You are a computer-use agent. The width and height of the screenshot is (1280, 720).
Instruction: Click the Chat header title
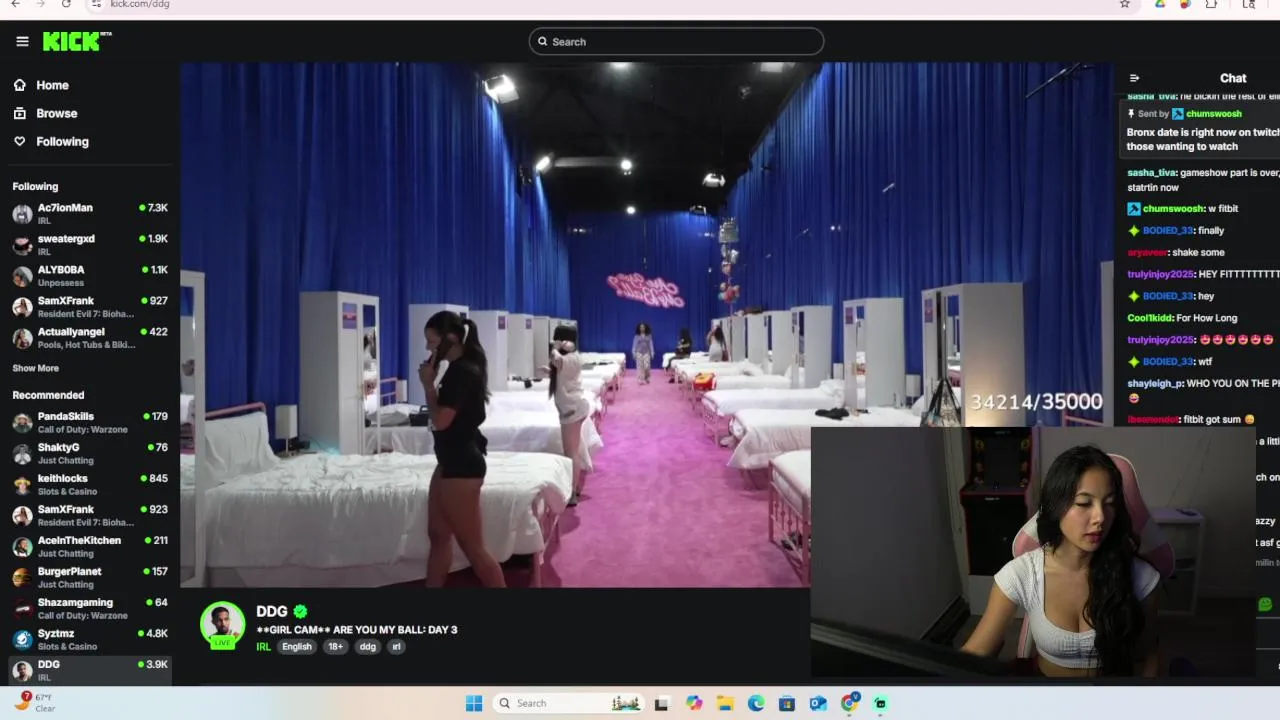click(x=1233, y=78)
